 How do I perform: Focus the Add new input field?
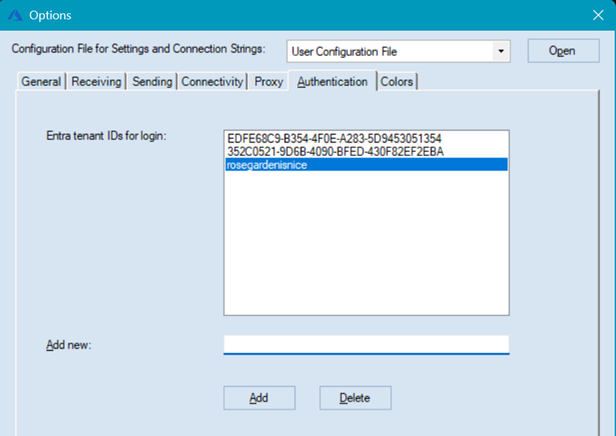[366, 345]
